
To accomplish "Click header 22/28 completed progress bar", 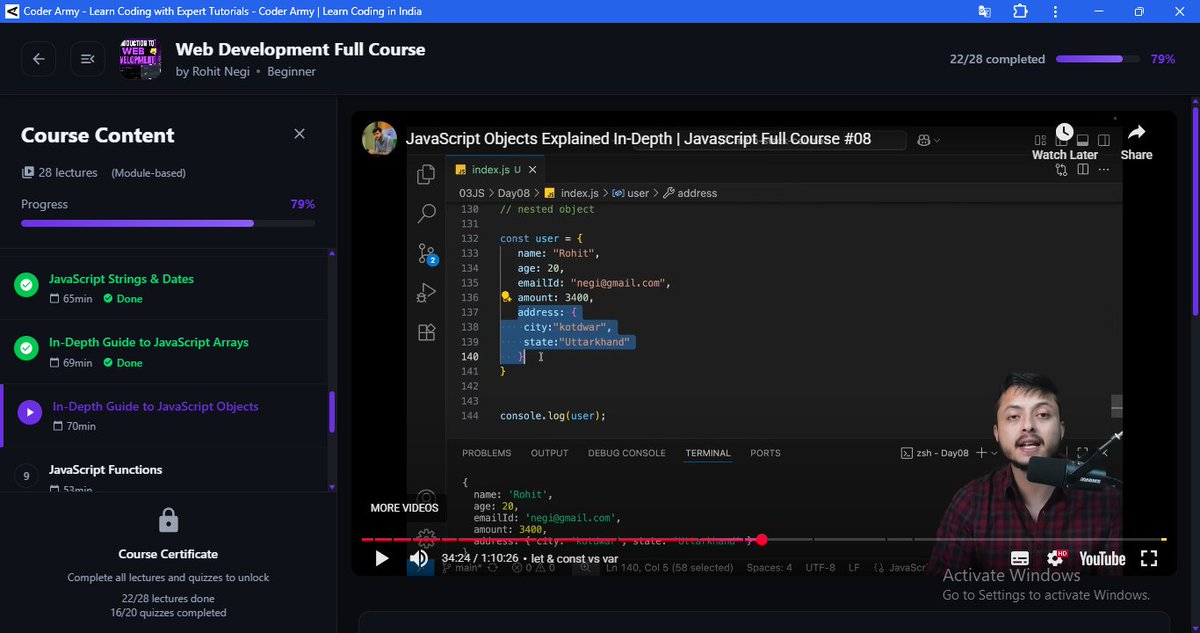I will (x=1096, y=59).
